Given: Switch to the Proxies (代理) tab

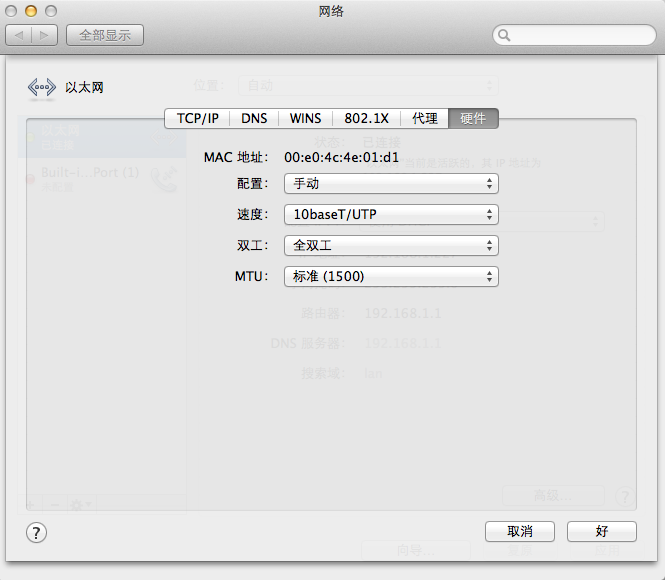Looking at the screenshot, I should (x=425, y=118).
